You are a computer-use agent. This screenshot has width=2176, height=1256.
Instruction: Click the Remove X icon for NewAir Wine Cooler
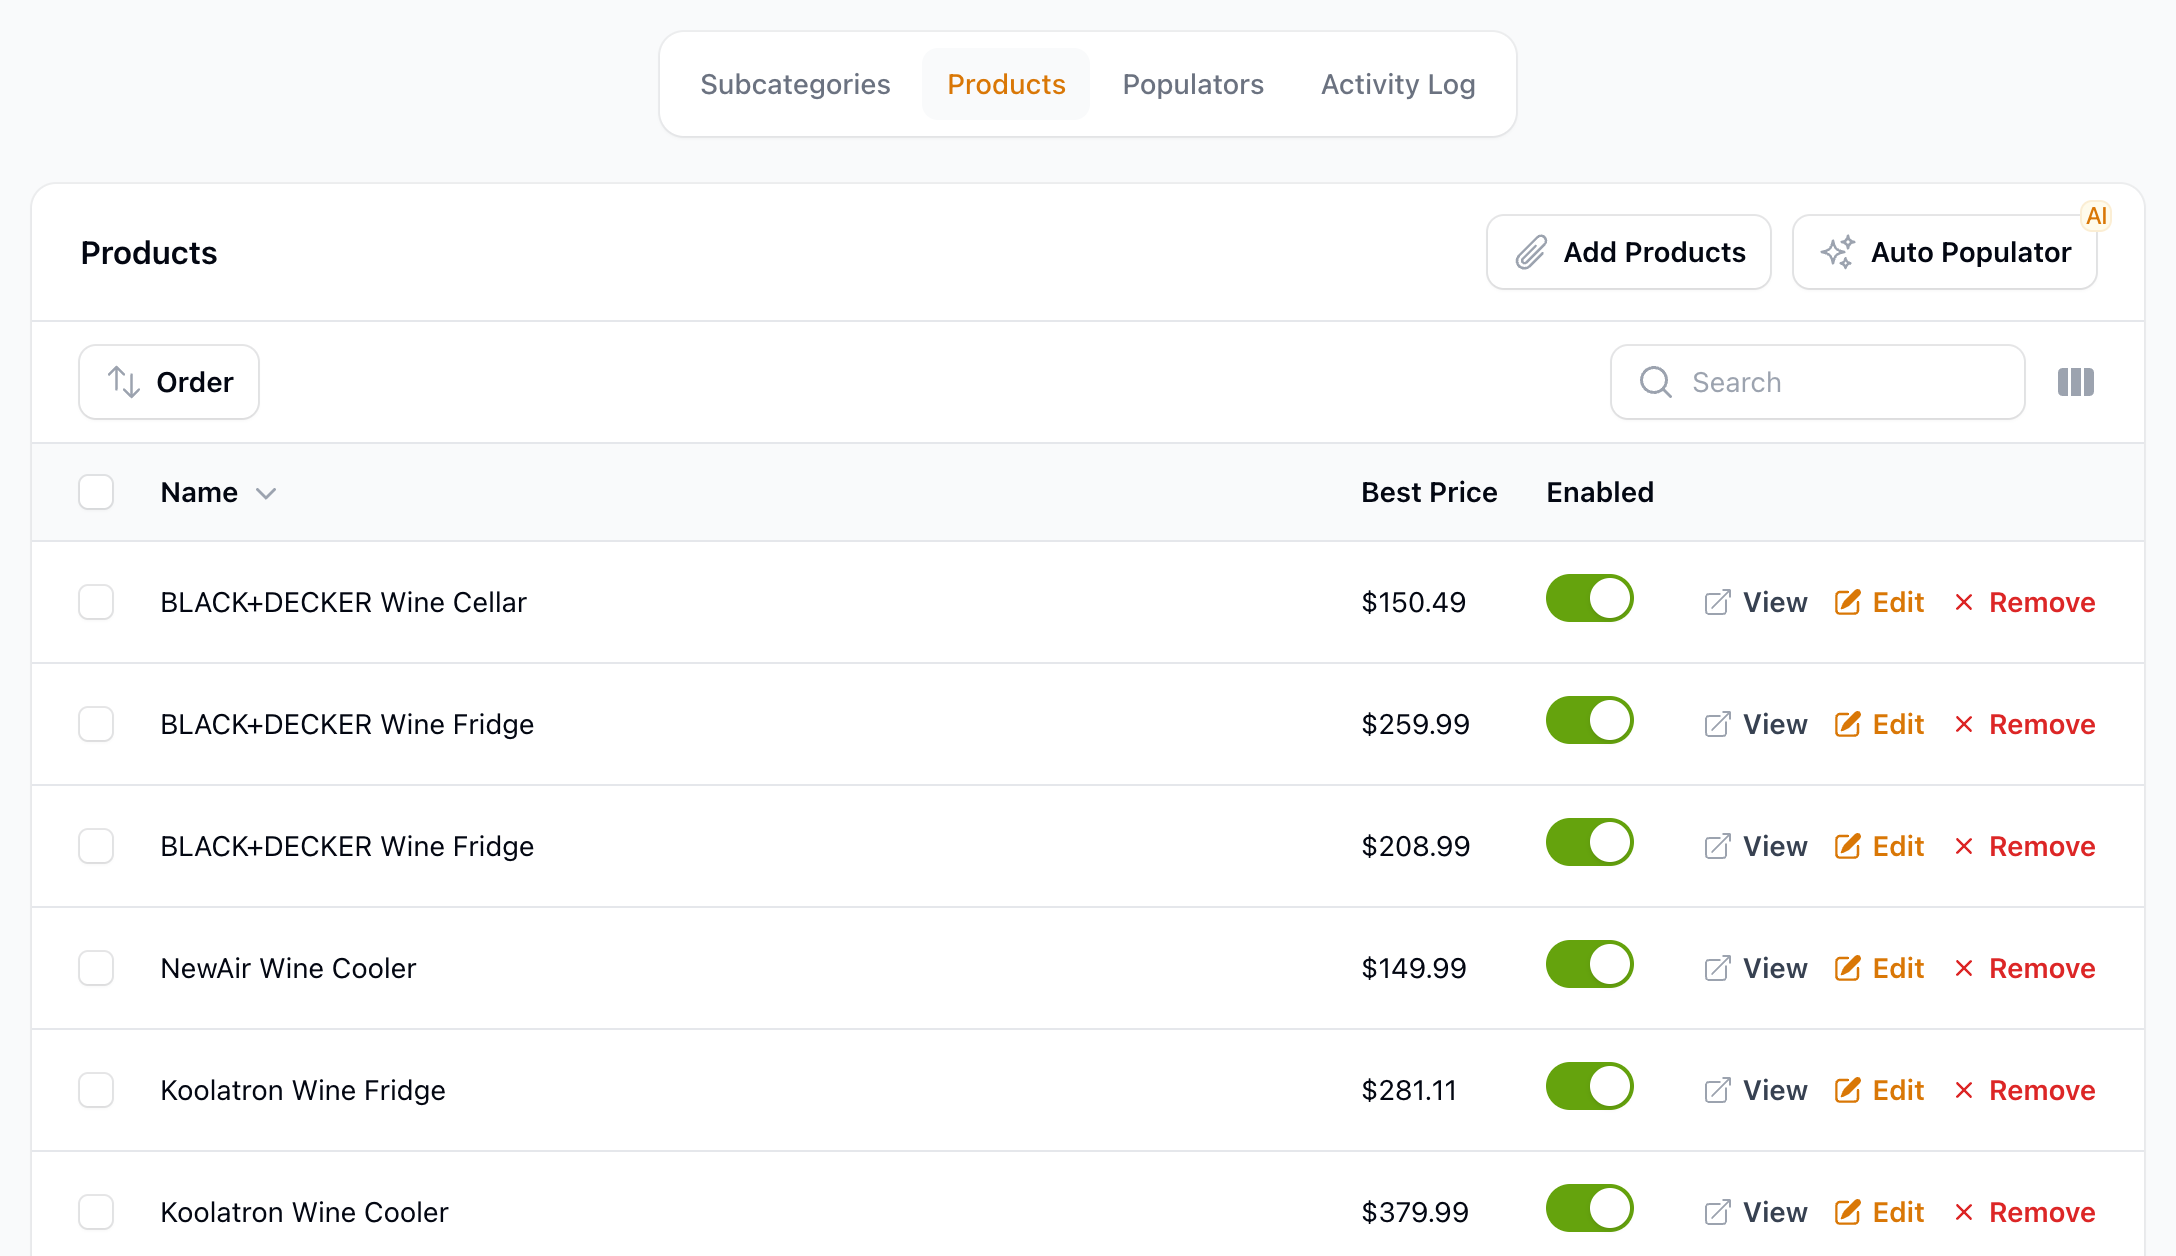click(1964, 968)
